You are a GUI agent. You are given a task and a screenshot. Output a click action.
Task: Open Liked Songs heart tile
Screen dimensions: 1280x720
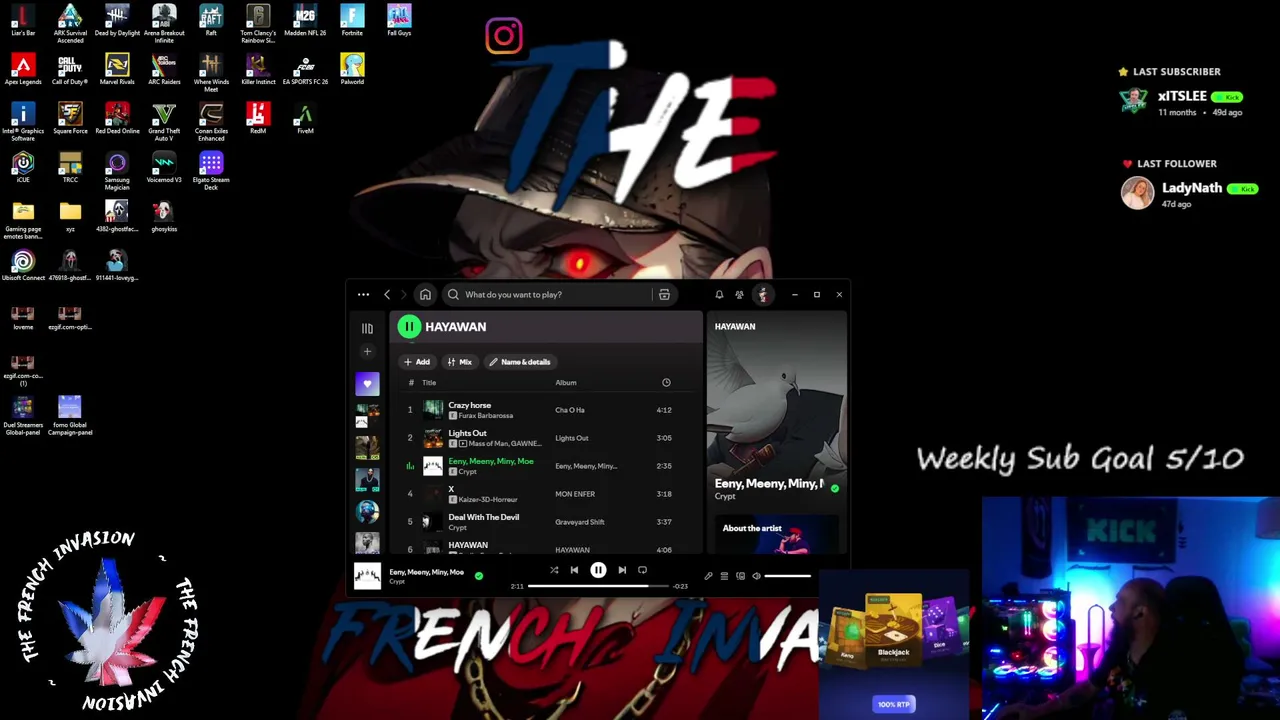click(x=367, y=384)
